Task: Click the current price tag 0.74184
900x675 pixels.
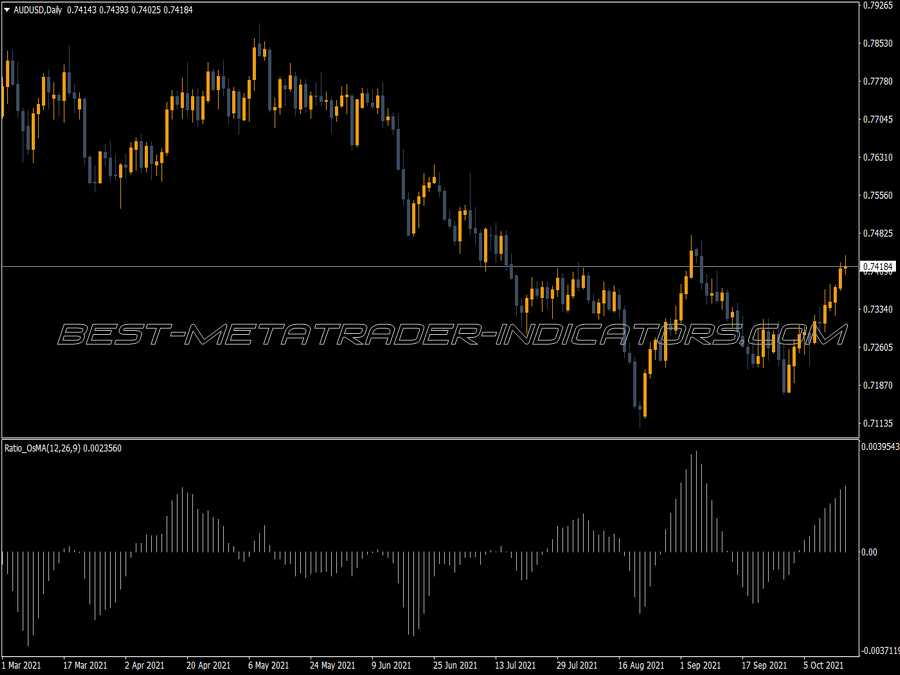Action: (x=878, y=266)
